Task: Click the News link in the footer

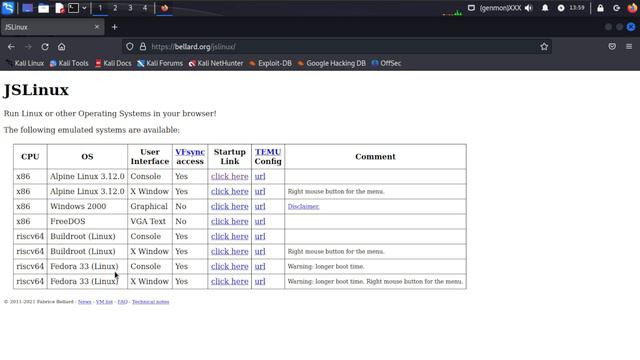Action: (84, 302)
